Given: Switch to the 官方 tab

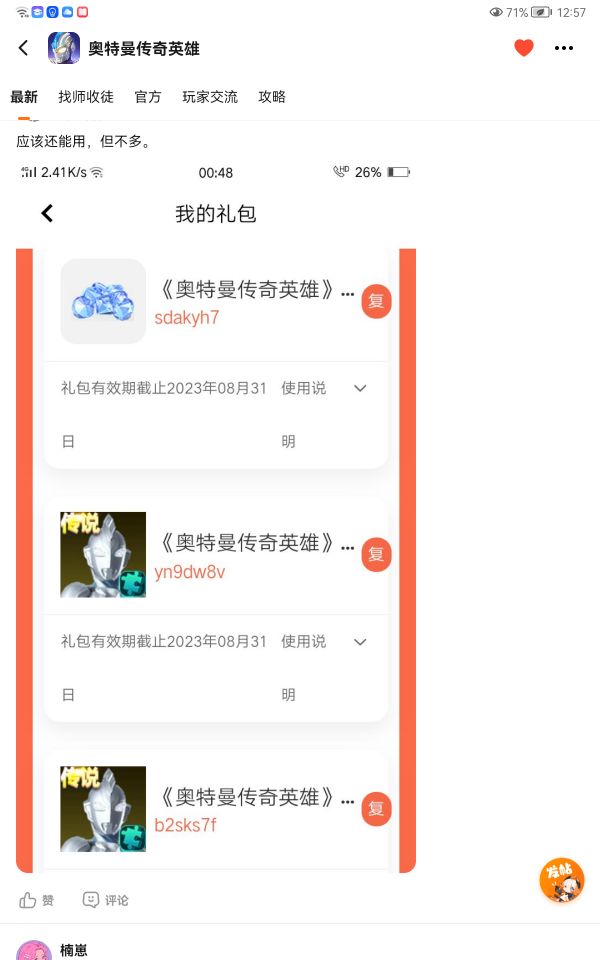Looking at the screenshot, I should (148, 97).
